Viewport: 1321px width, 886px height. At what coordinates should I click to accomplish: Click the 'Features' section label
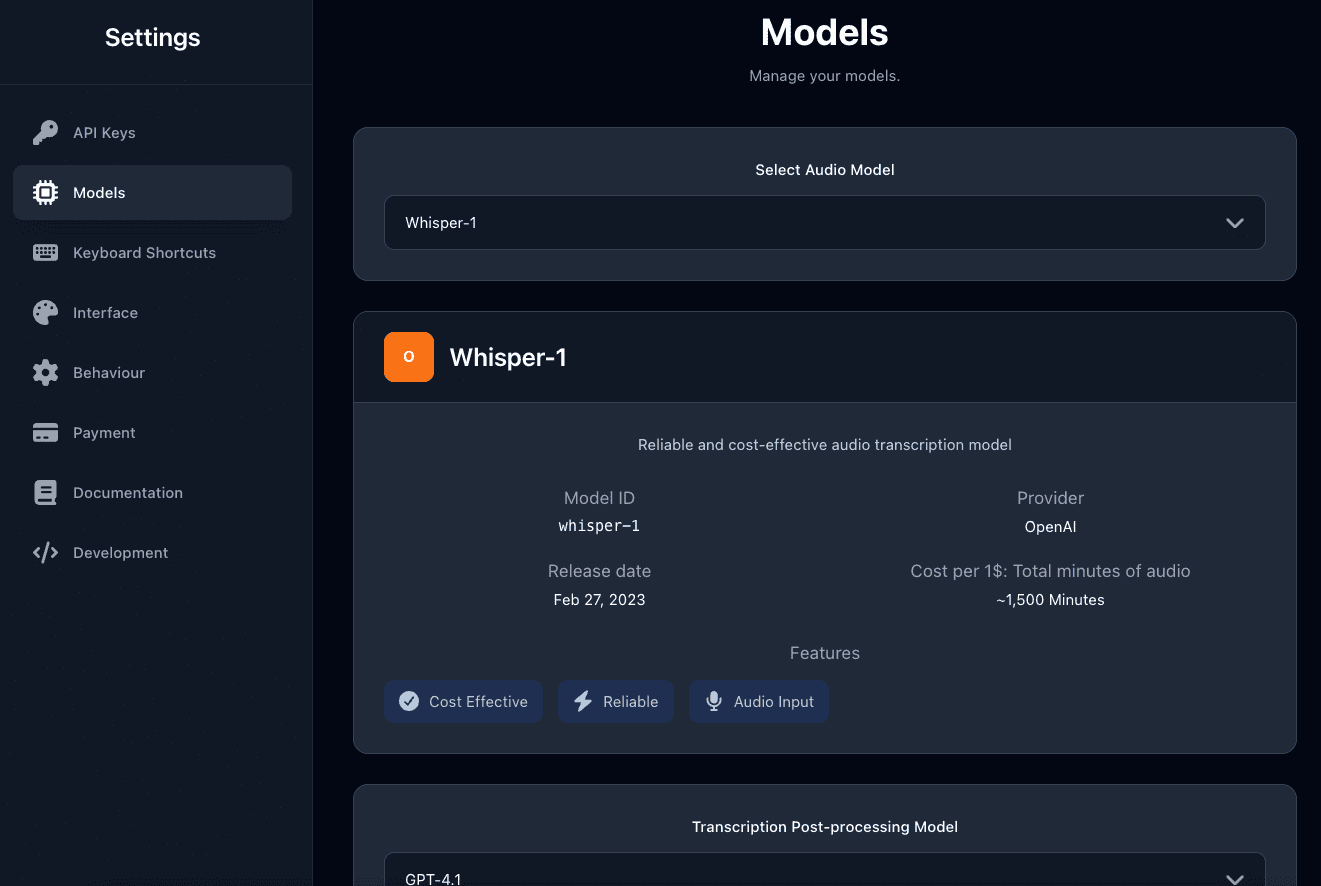coord(825,653)
